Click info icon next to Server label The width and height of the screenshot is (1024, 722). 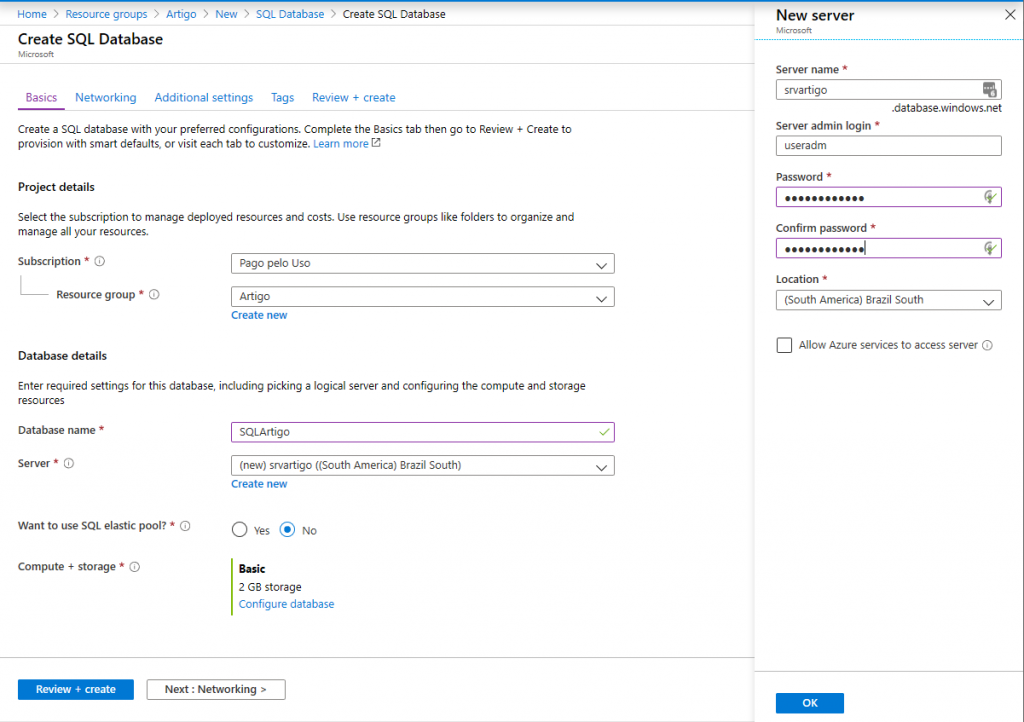click(69, 464)
